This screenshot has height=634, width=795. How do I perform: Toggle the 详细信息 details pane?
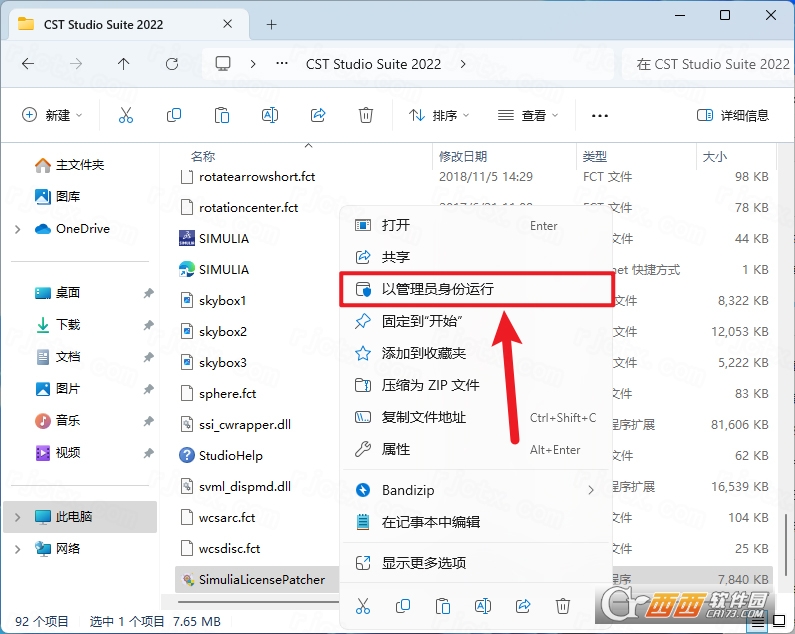pyautogui.click(x=733, y=116)
